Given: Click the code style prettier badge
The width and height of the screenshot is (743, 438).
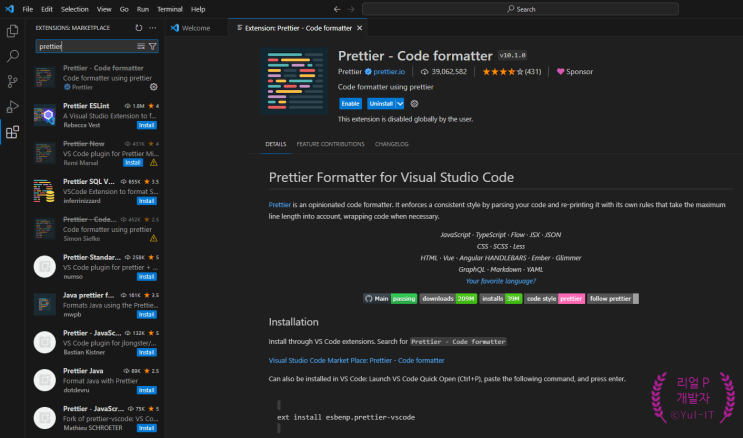Looking at the screenshot, I should tap(554, 299).
